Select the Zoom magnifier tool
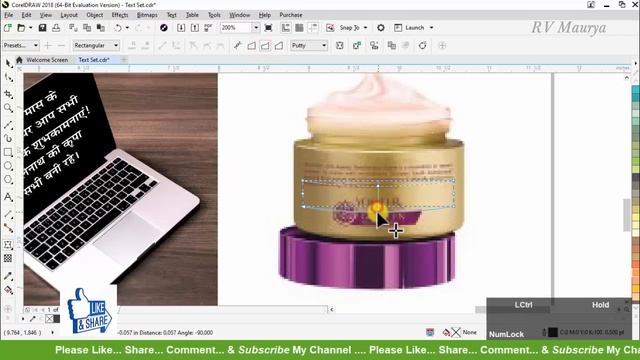 pyautogui.click(x=9, y=108)
